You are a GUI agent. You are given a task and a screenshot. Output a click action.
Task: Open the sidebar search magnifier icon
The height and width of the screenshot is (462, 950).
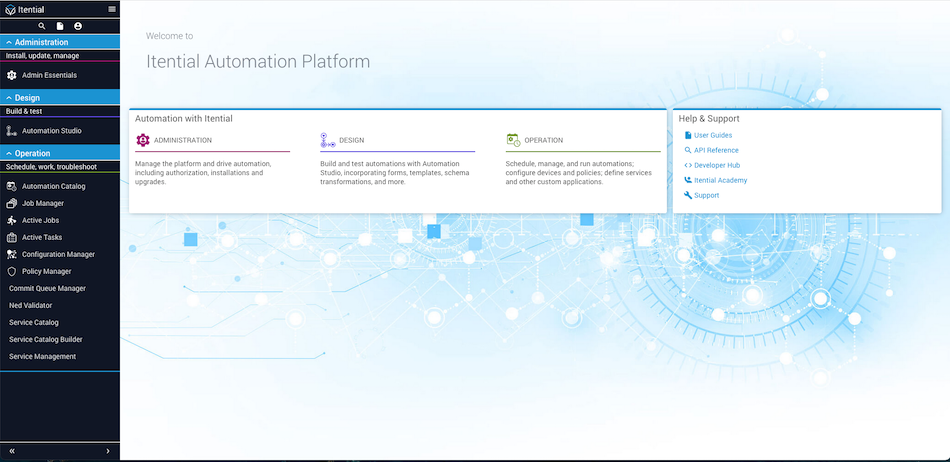click(x=42, y=26)
